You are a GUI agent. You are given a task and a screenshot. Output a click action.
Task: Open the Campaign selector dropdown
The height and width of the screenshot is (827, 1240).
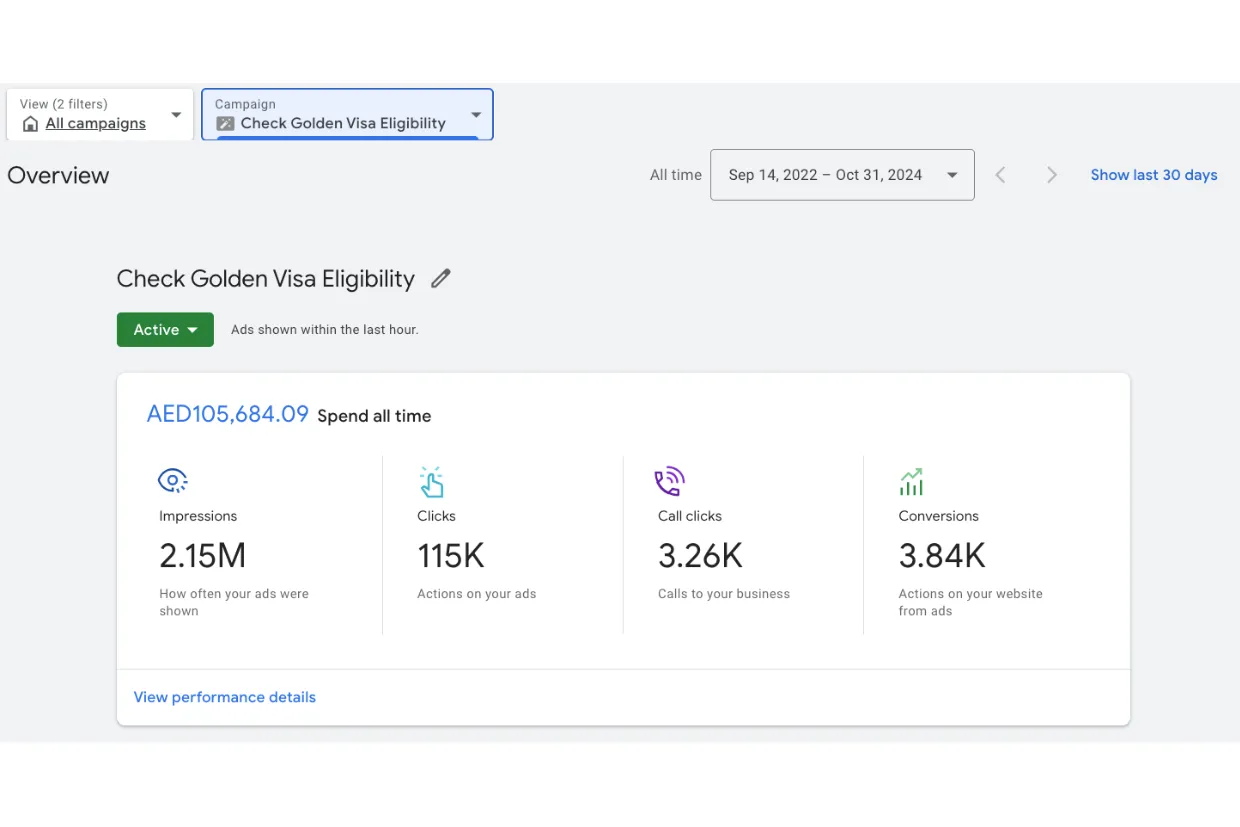click(x=347, y=114)
